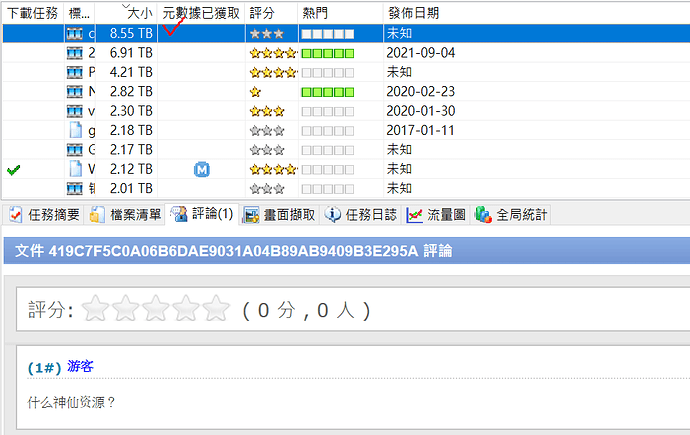Click the document icon of 2.18 TB row
690x435 pixels.
(x=74, y=130)
